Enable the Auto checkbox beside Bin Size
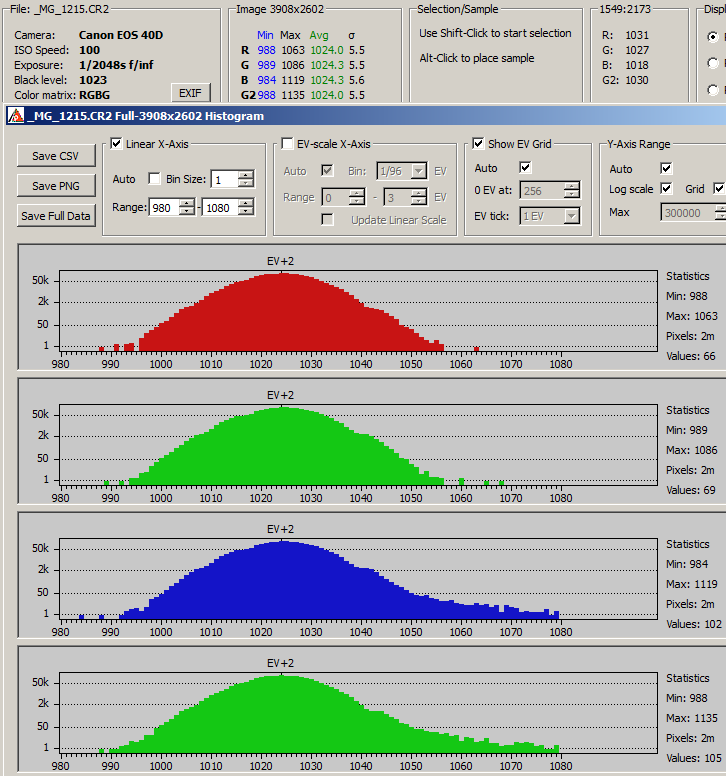The width and height of the screenshot is (726, 776). [154, 179]
